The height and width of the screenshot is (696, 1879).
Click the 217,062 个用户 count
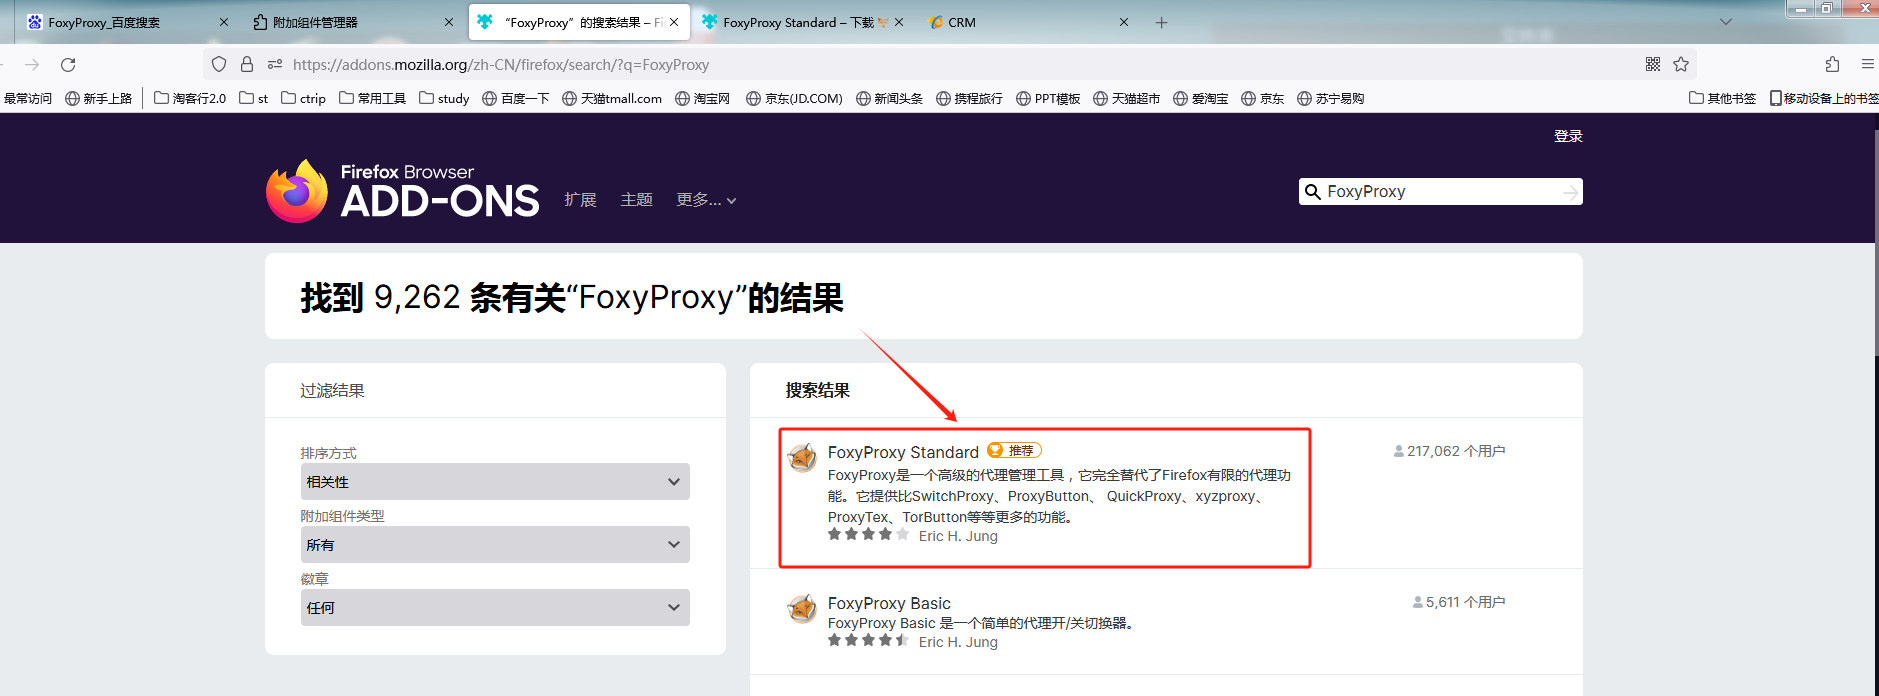(x=1449, y=451)
